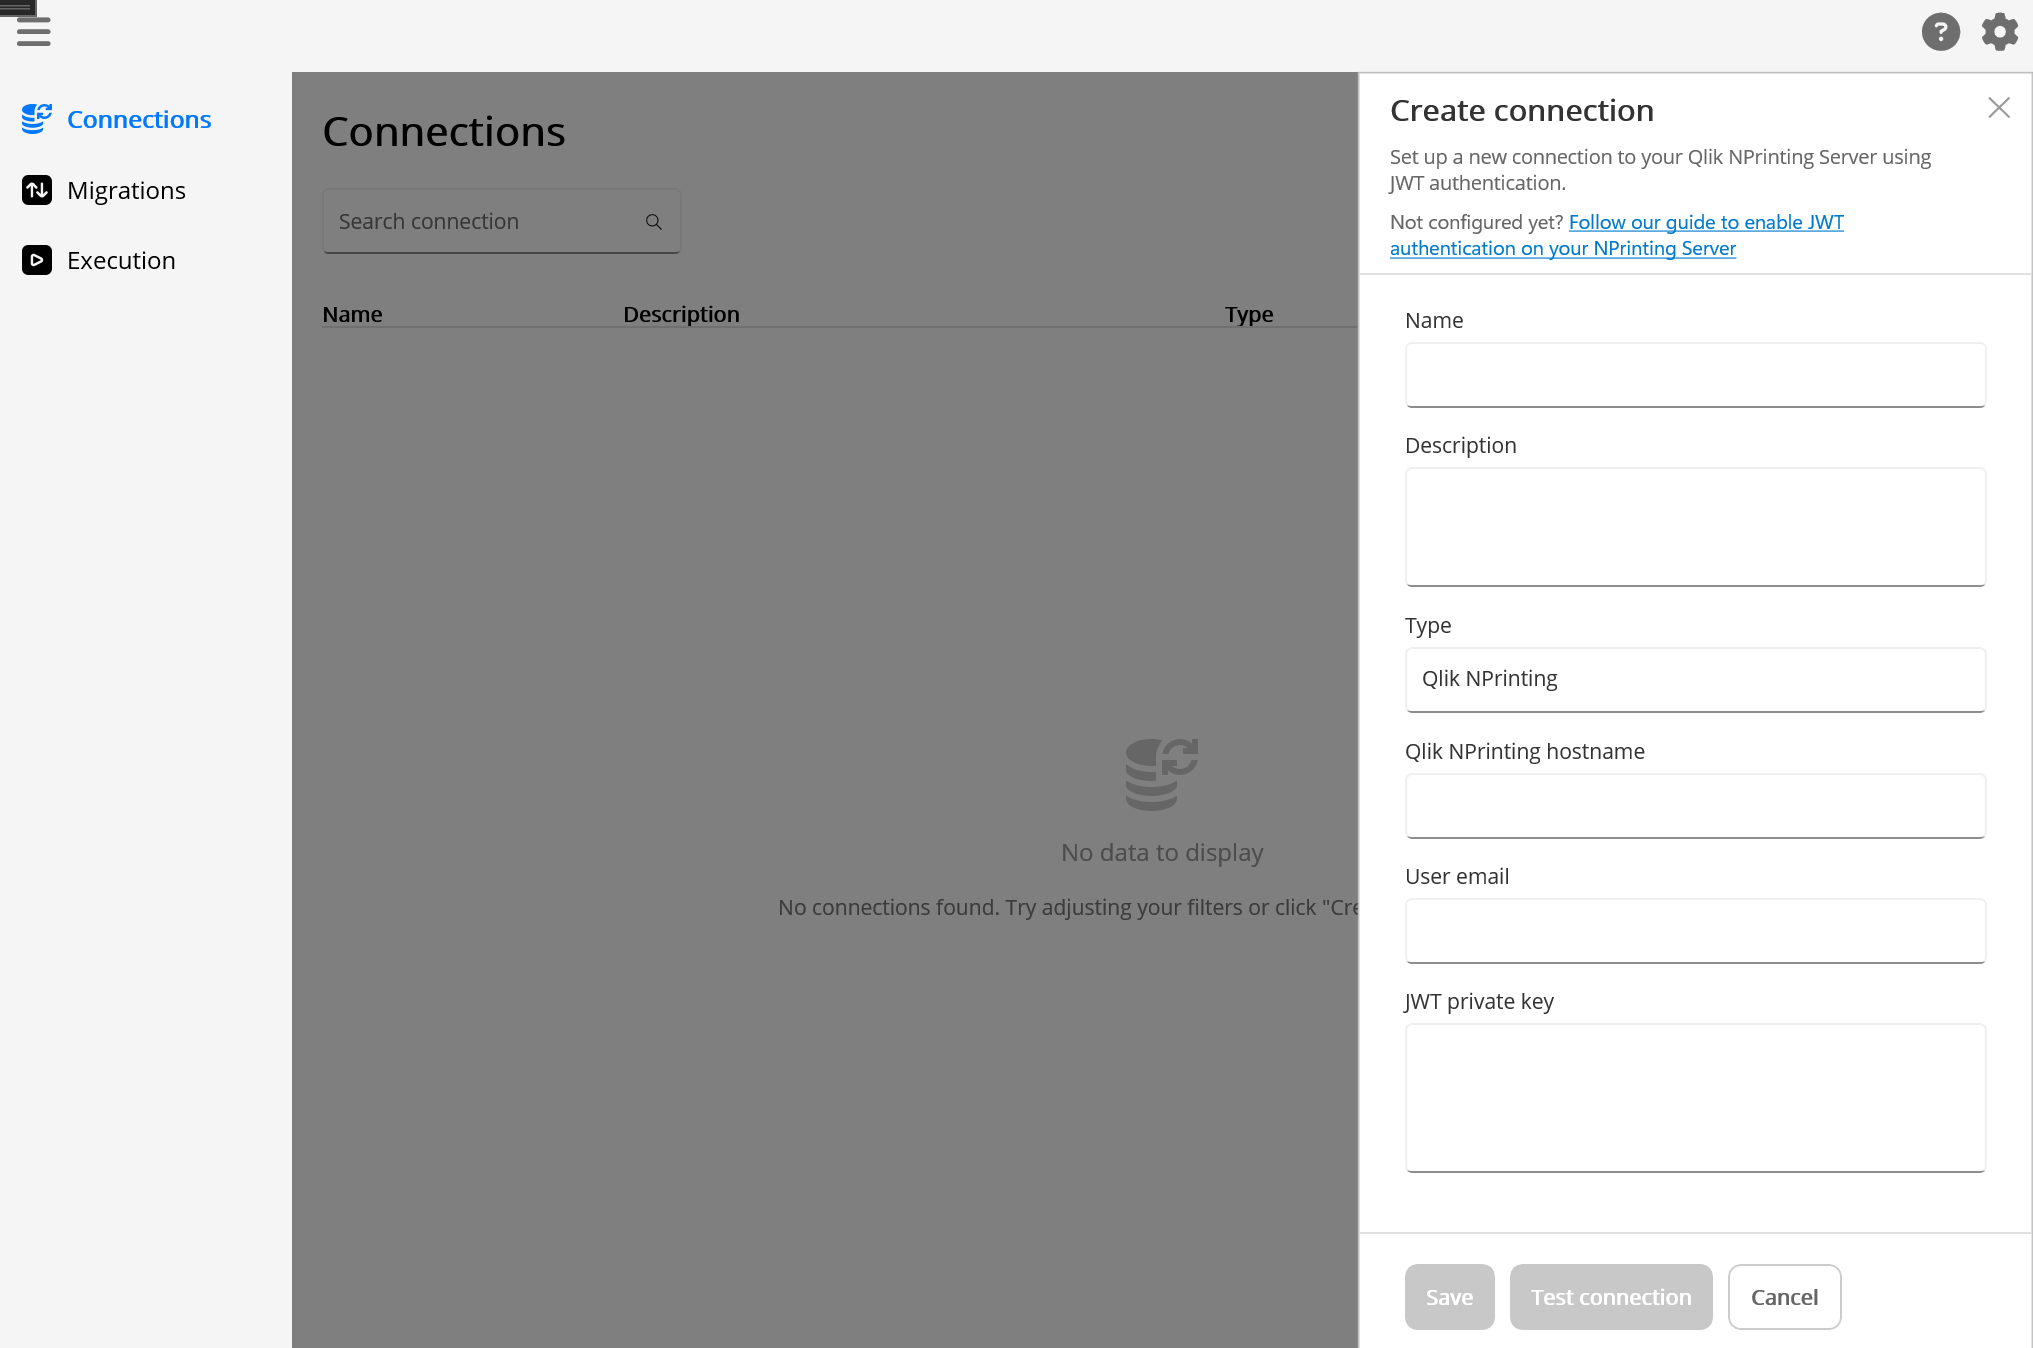Click the Test connection button

pyautogui.click(x=1610, y=1296)
